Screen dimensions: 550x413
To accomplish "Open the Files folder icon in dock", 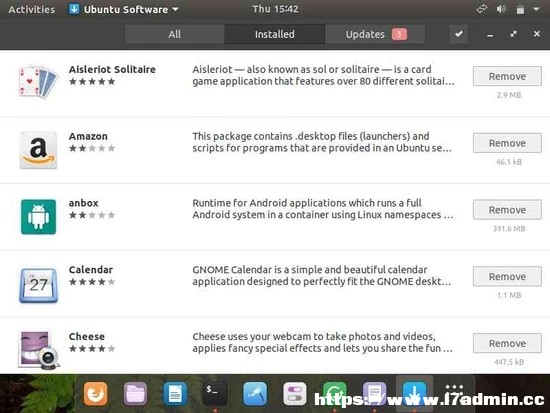I will [x=135, y=394].
